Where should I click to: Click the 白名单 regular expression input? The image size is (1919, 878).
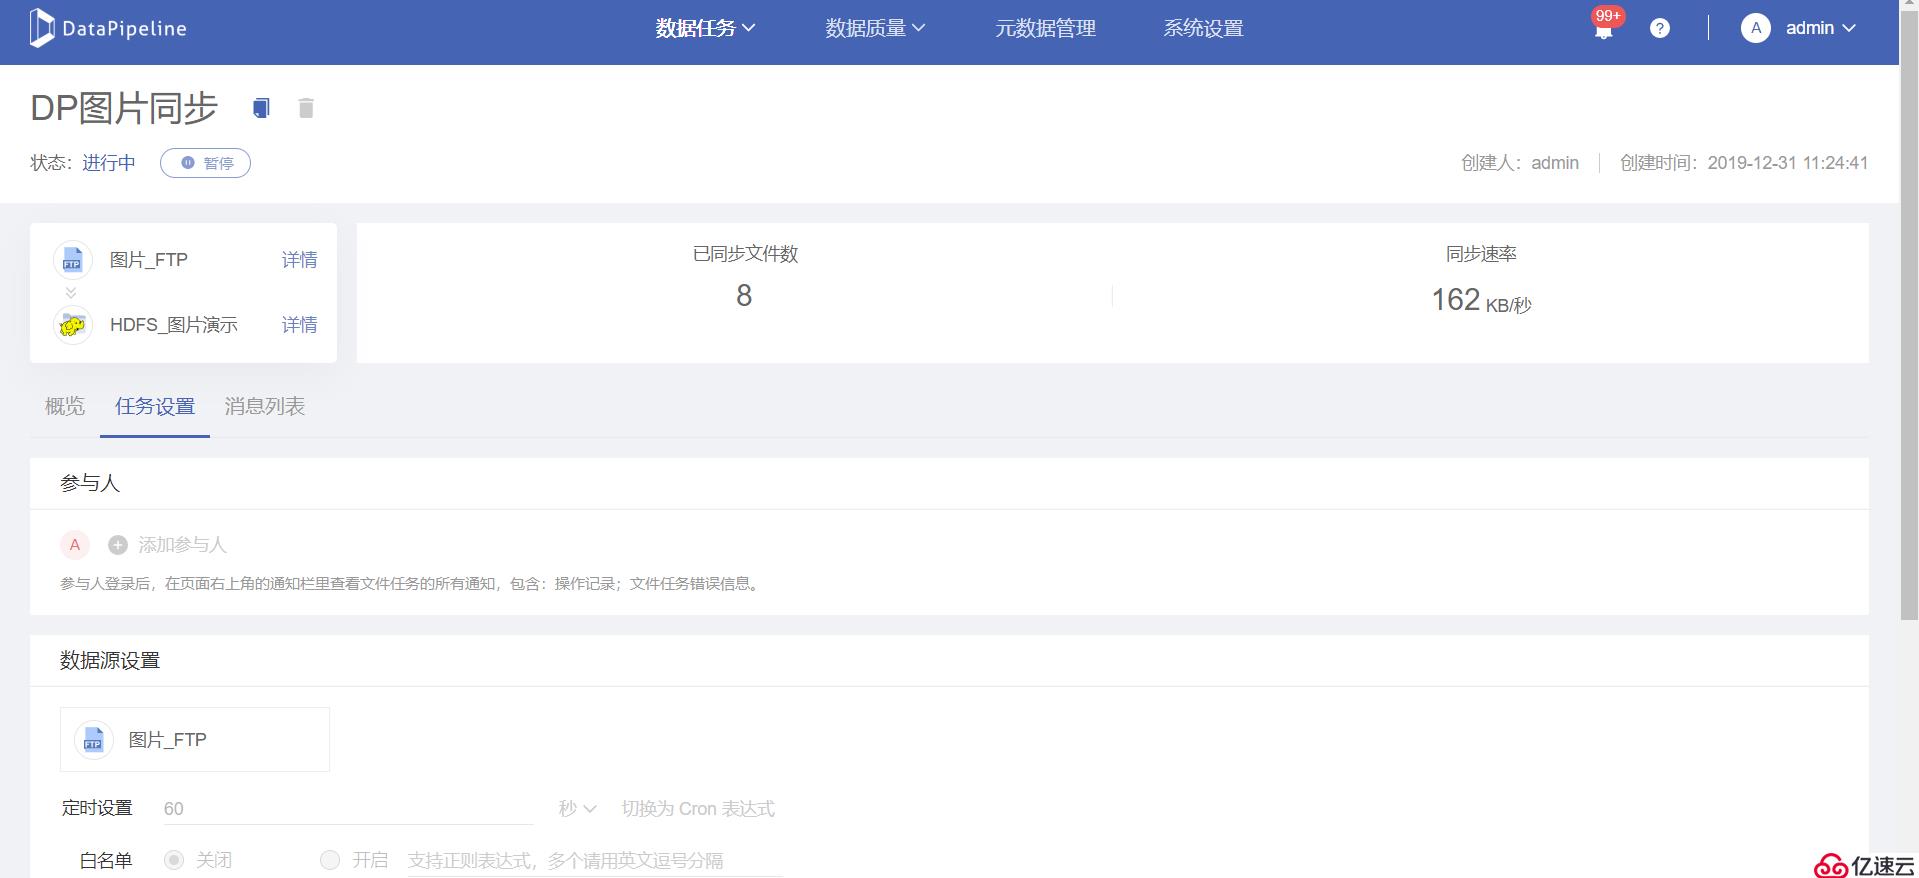pos(595,860)
